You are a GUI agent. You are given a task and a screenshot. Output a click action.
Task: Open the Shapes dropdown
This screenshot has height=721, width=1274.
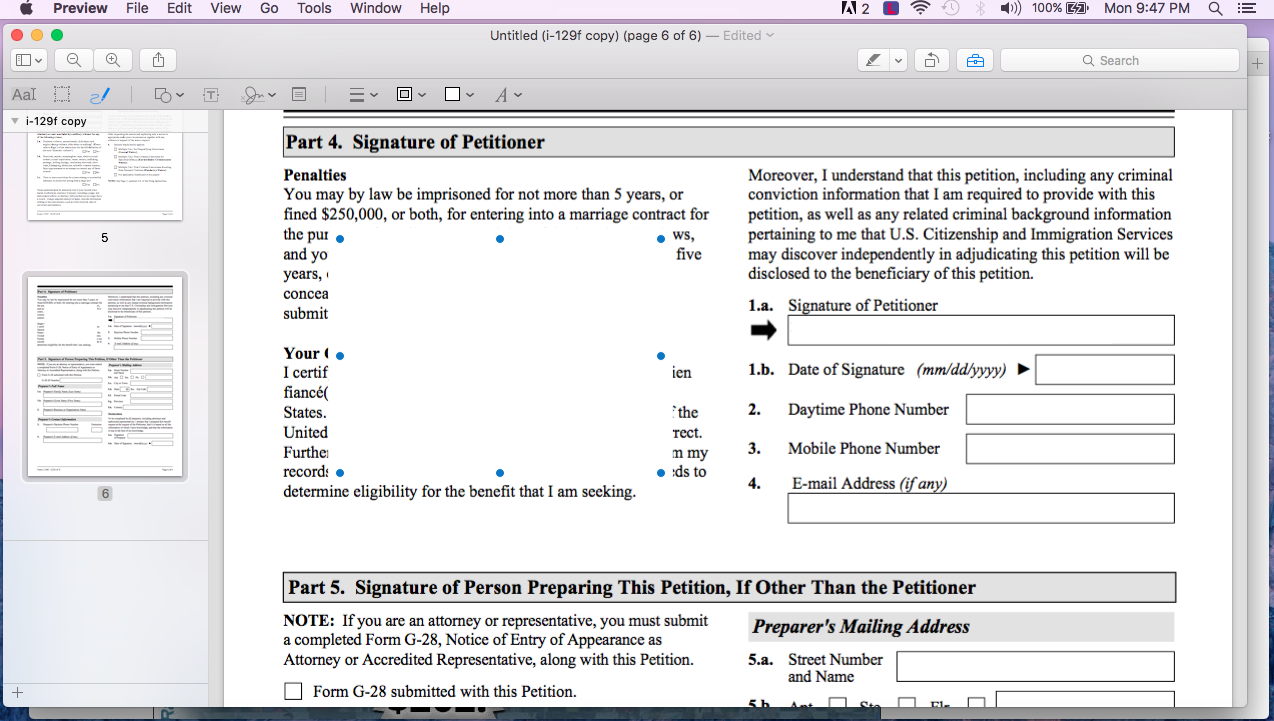tap(169, 95)
